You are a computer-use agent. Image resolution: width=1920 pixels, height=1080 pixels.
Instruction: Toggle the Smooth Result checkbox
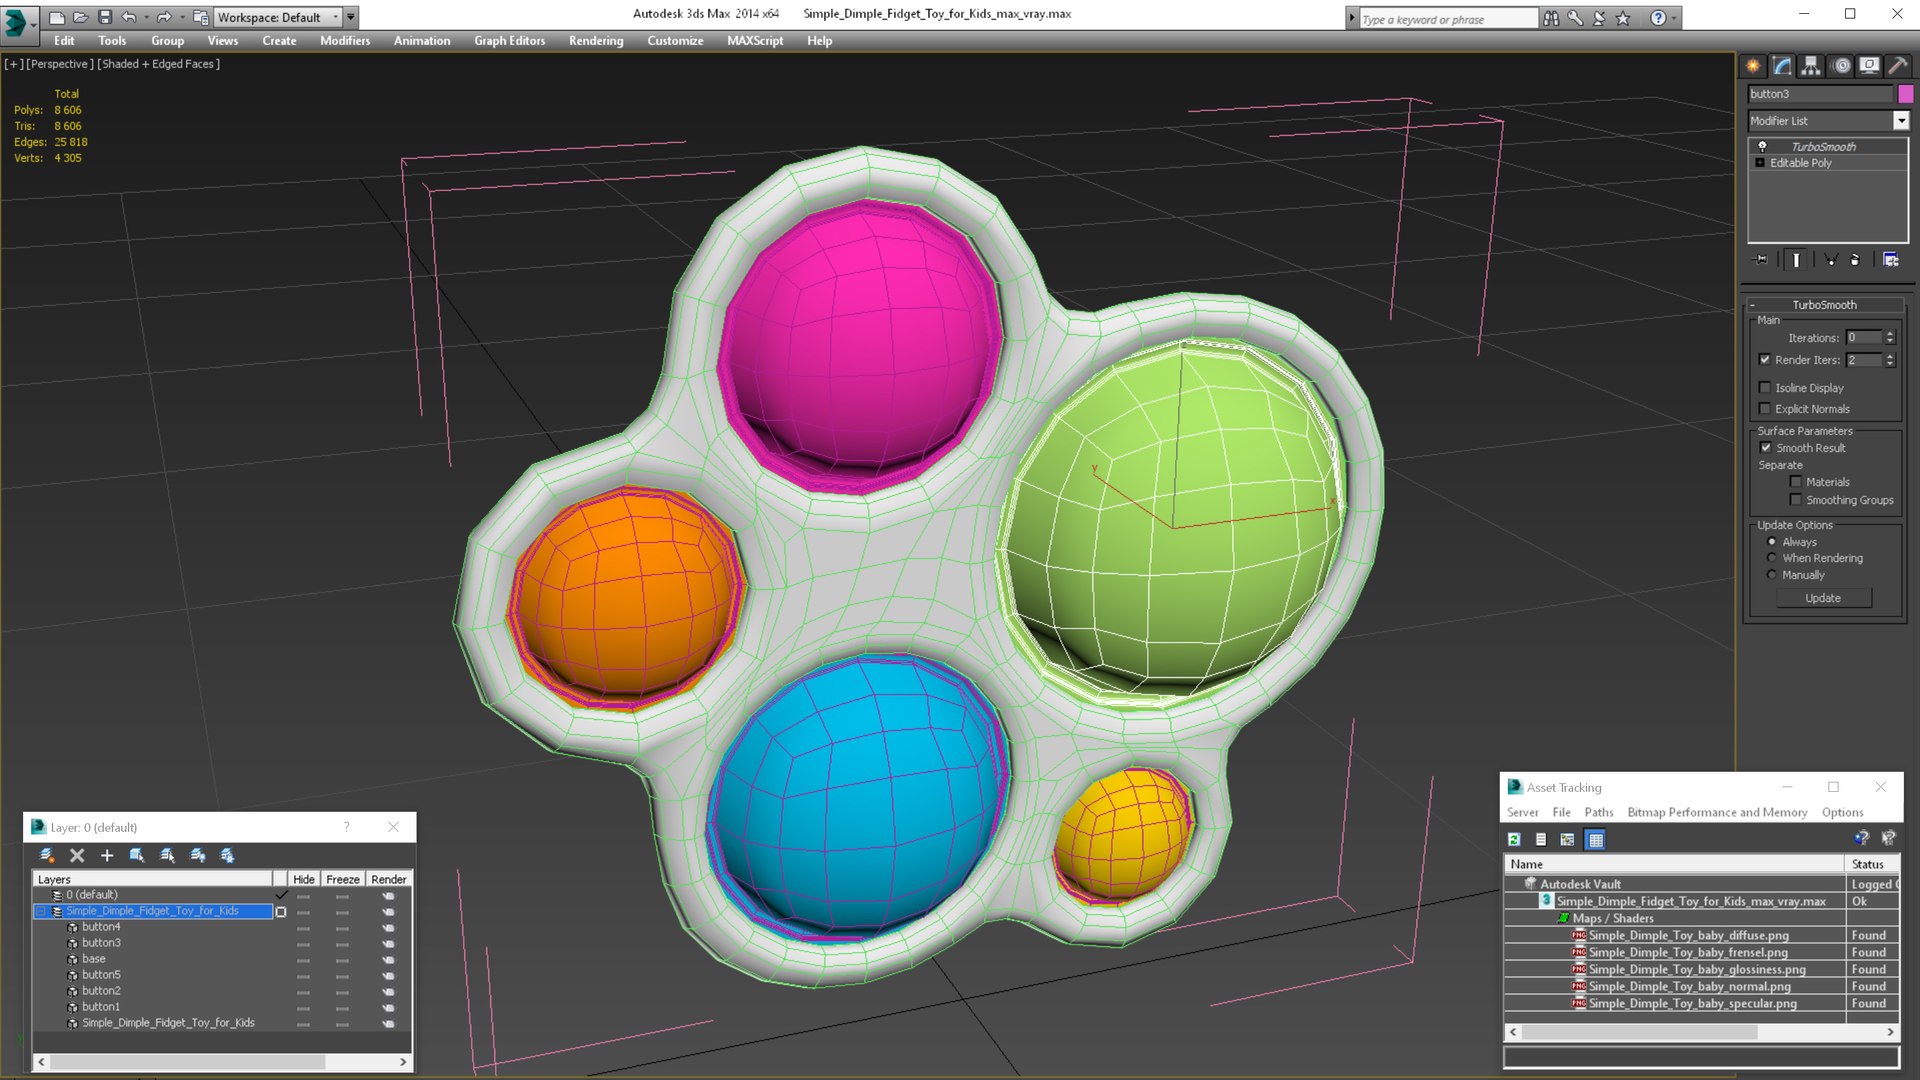pos(1765,448)
